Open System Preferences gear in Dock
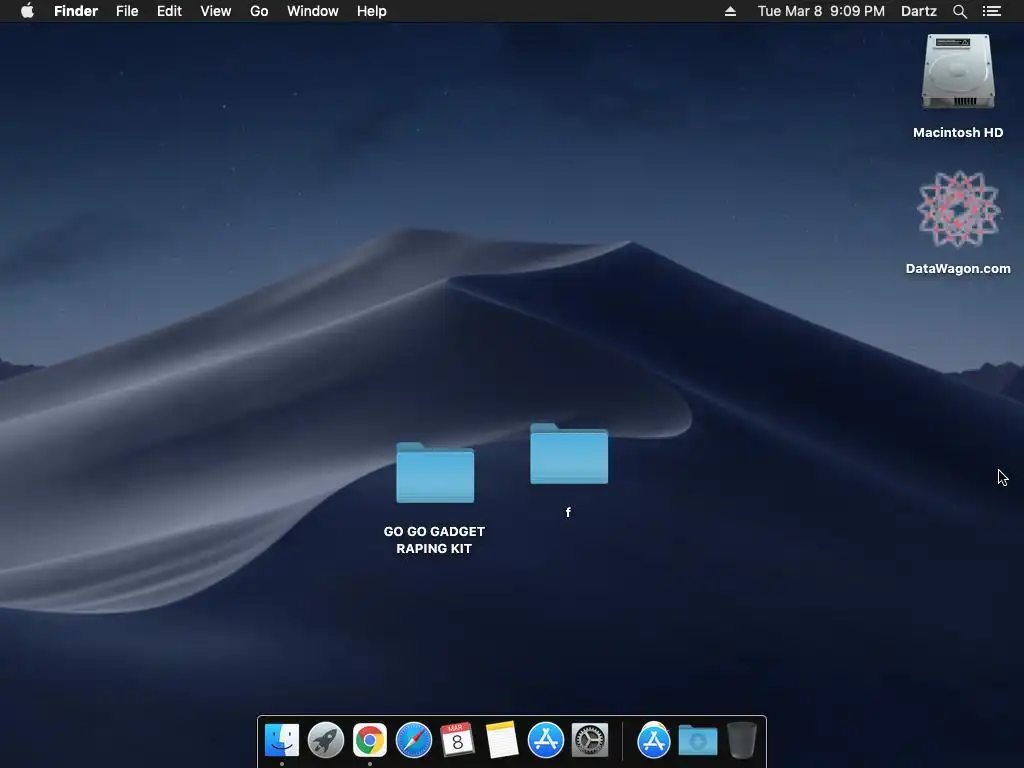 [590, 740]
